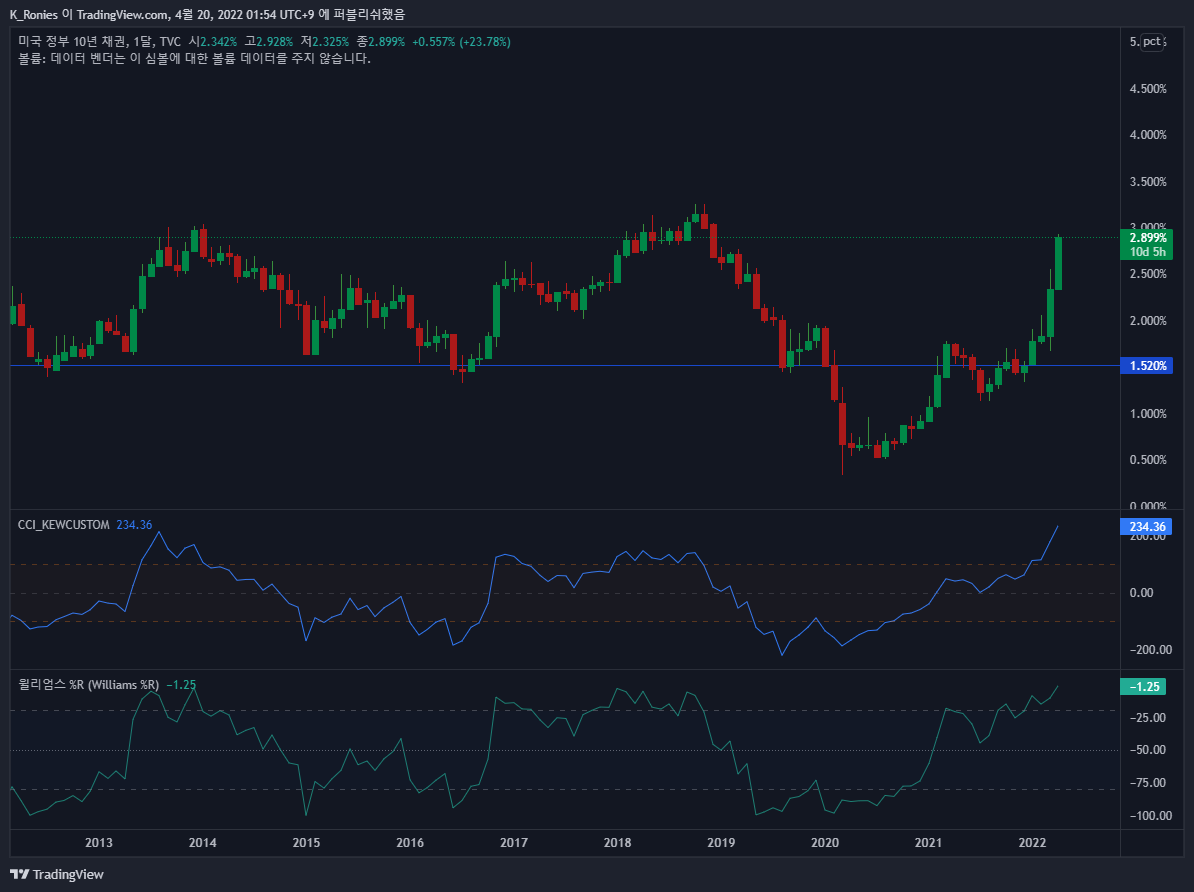Click the 1.000% price axis label

1148,414
